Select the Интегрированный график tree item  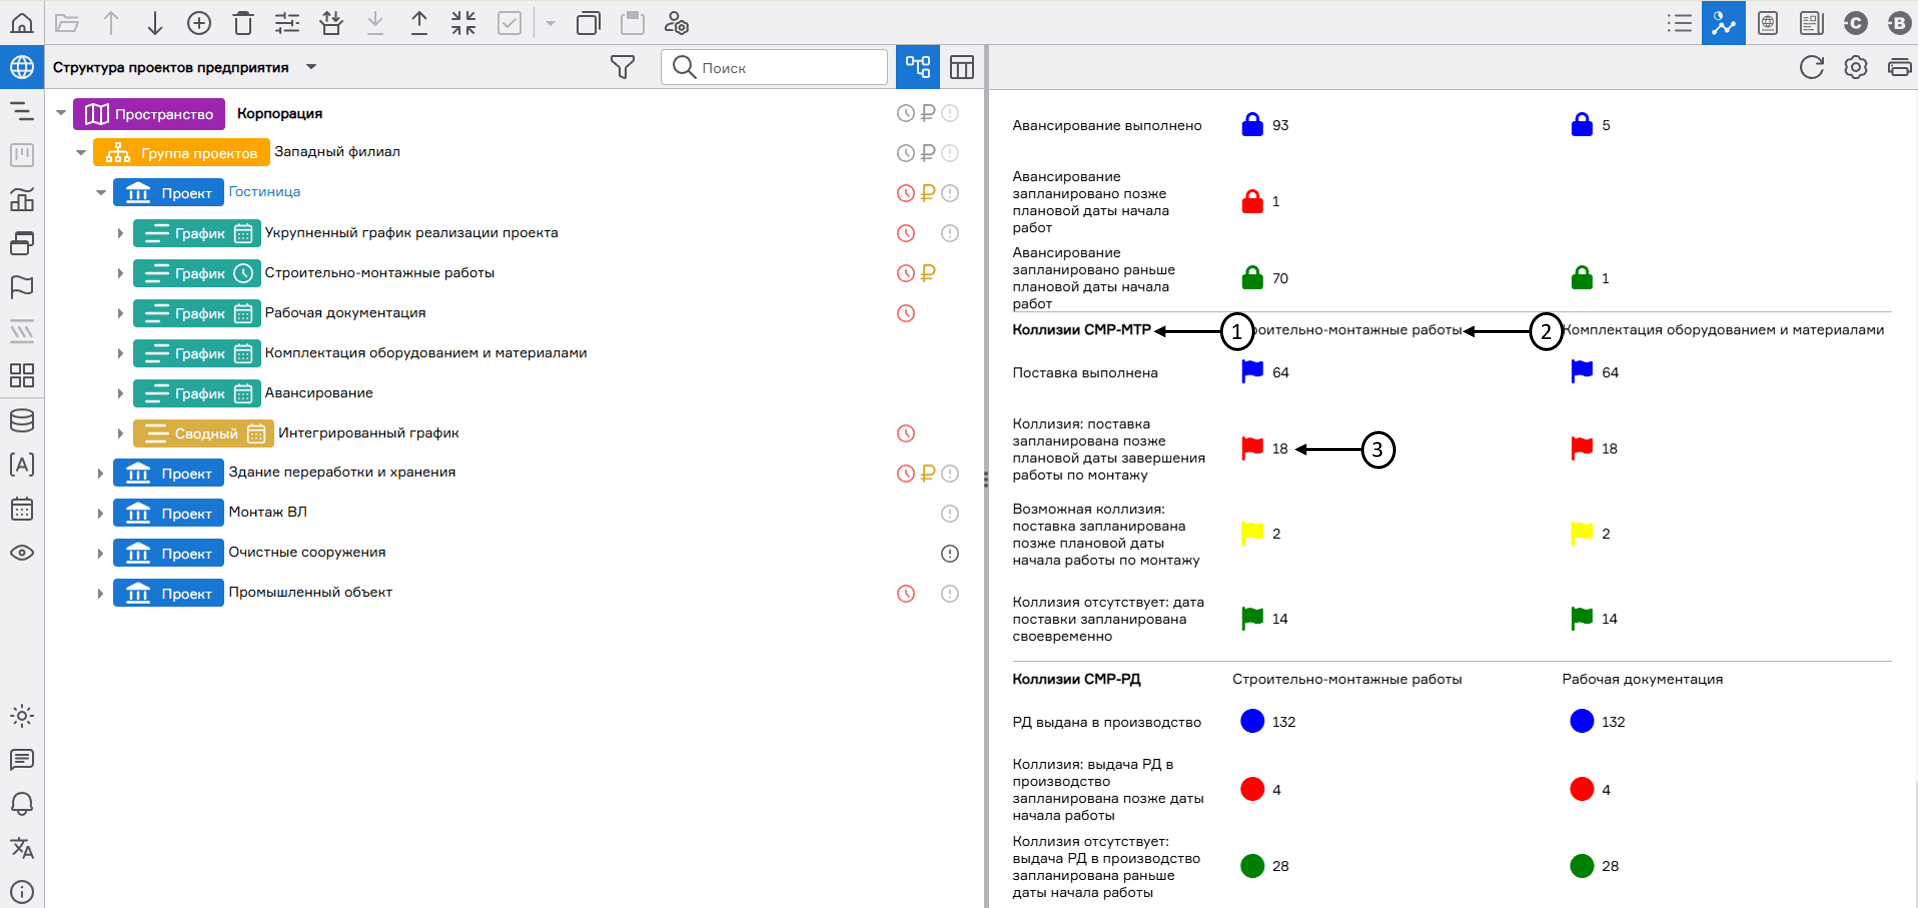368,433
